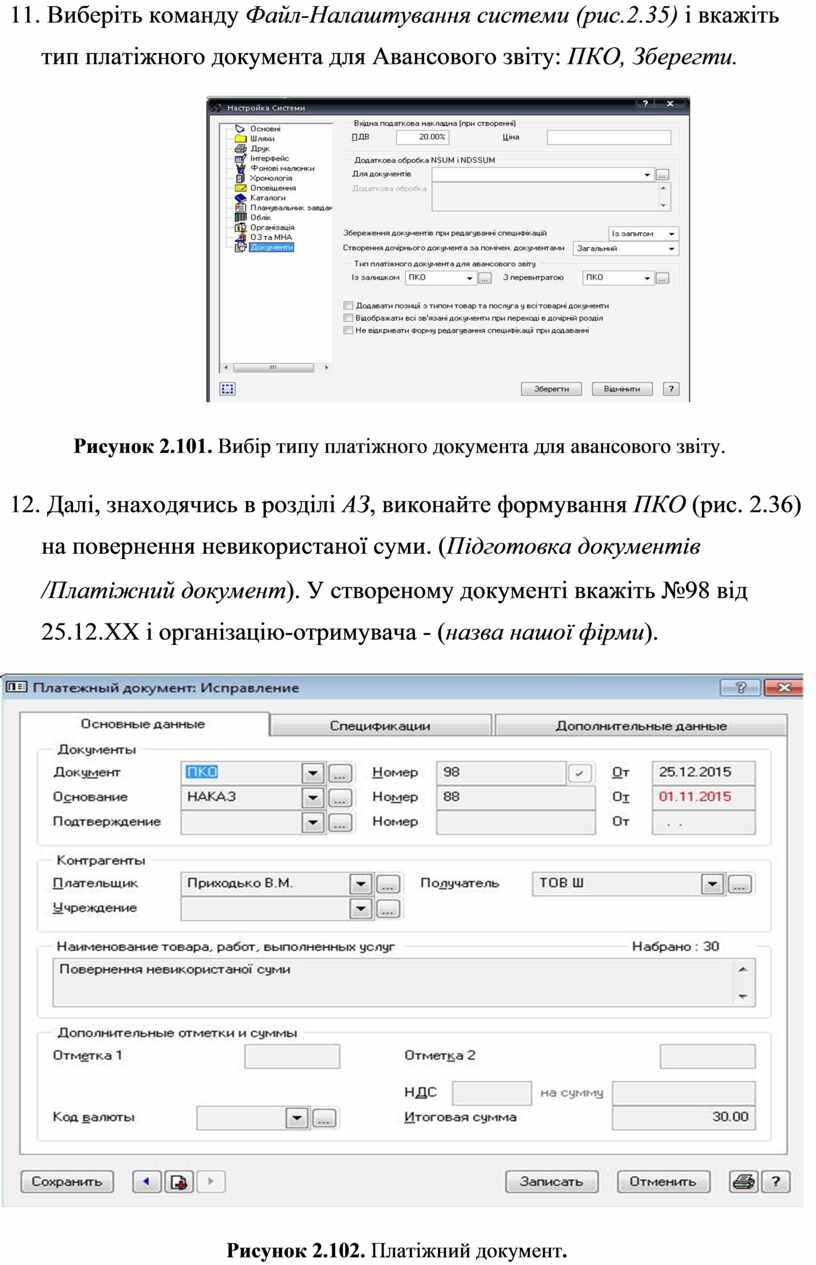Click scroll-up arrow in Додаткова обробка box
This screenshot has width=816, height=1265.
coord(664,188)
